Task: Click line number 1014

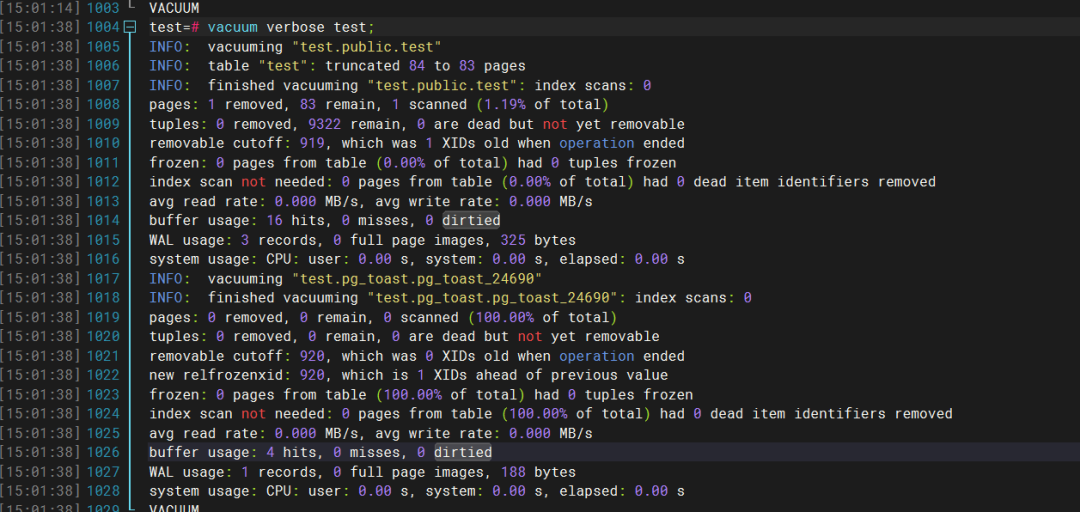Action: pyautogui.click(x=103, y=221)
